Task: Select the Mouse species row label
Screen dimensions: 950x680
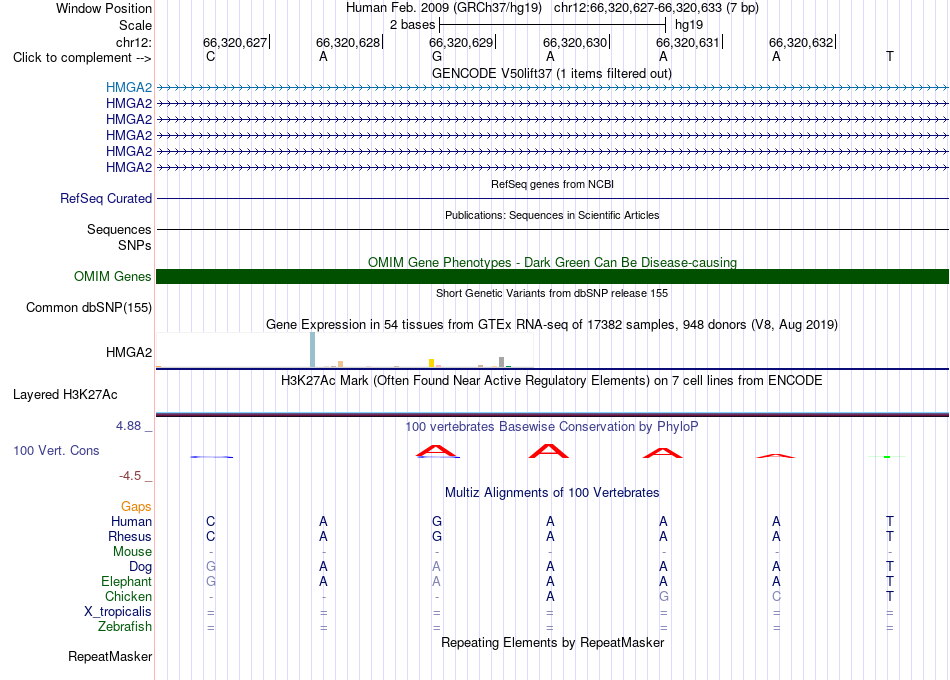Action: (132, 552)
